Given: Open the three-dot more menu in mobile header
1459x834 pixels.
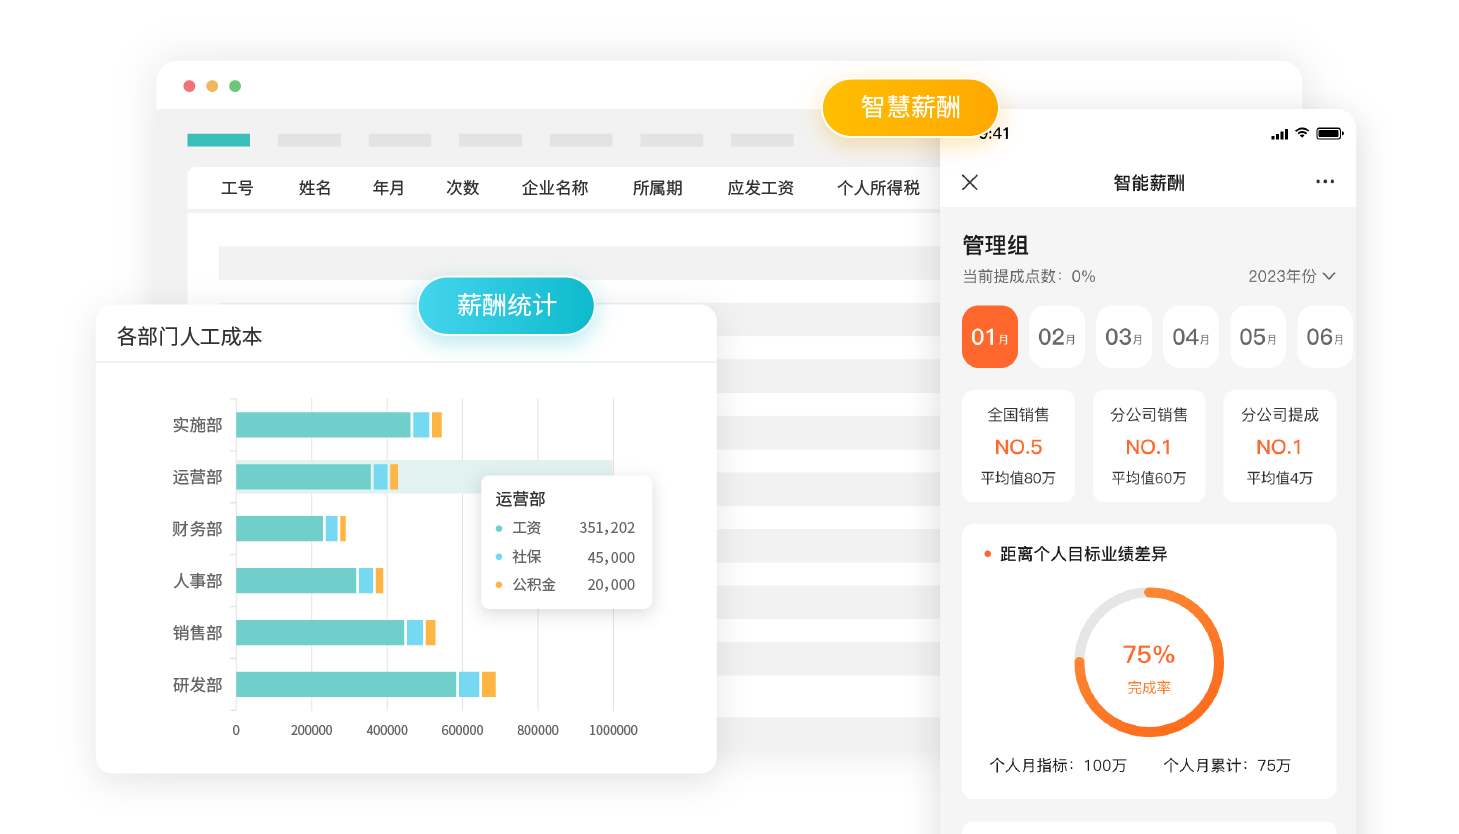Looking at the screenshot, I should point(1325,182).
